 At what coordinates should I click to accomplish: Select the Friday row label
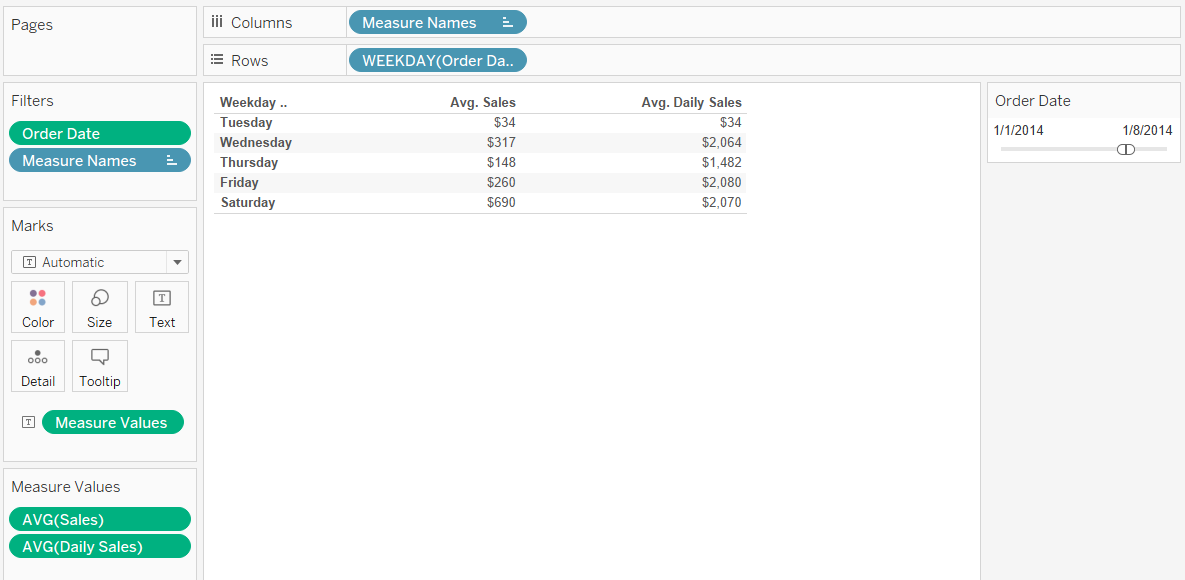[x=240, y=182]
